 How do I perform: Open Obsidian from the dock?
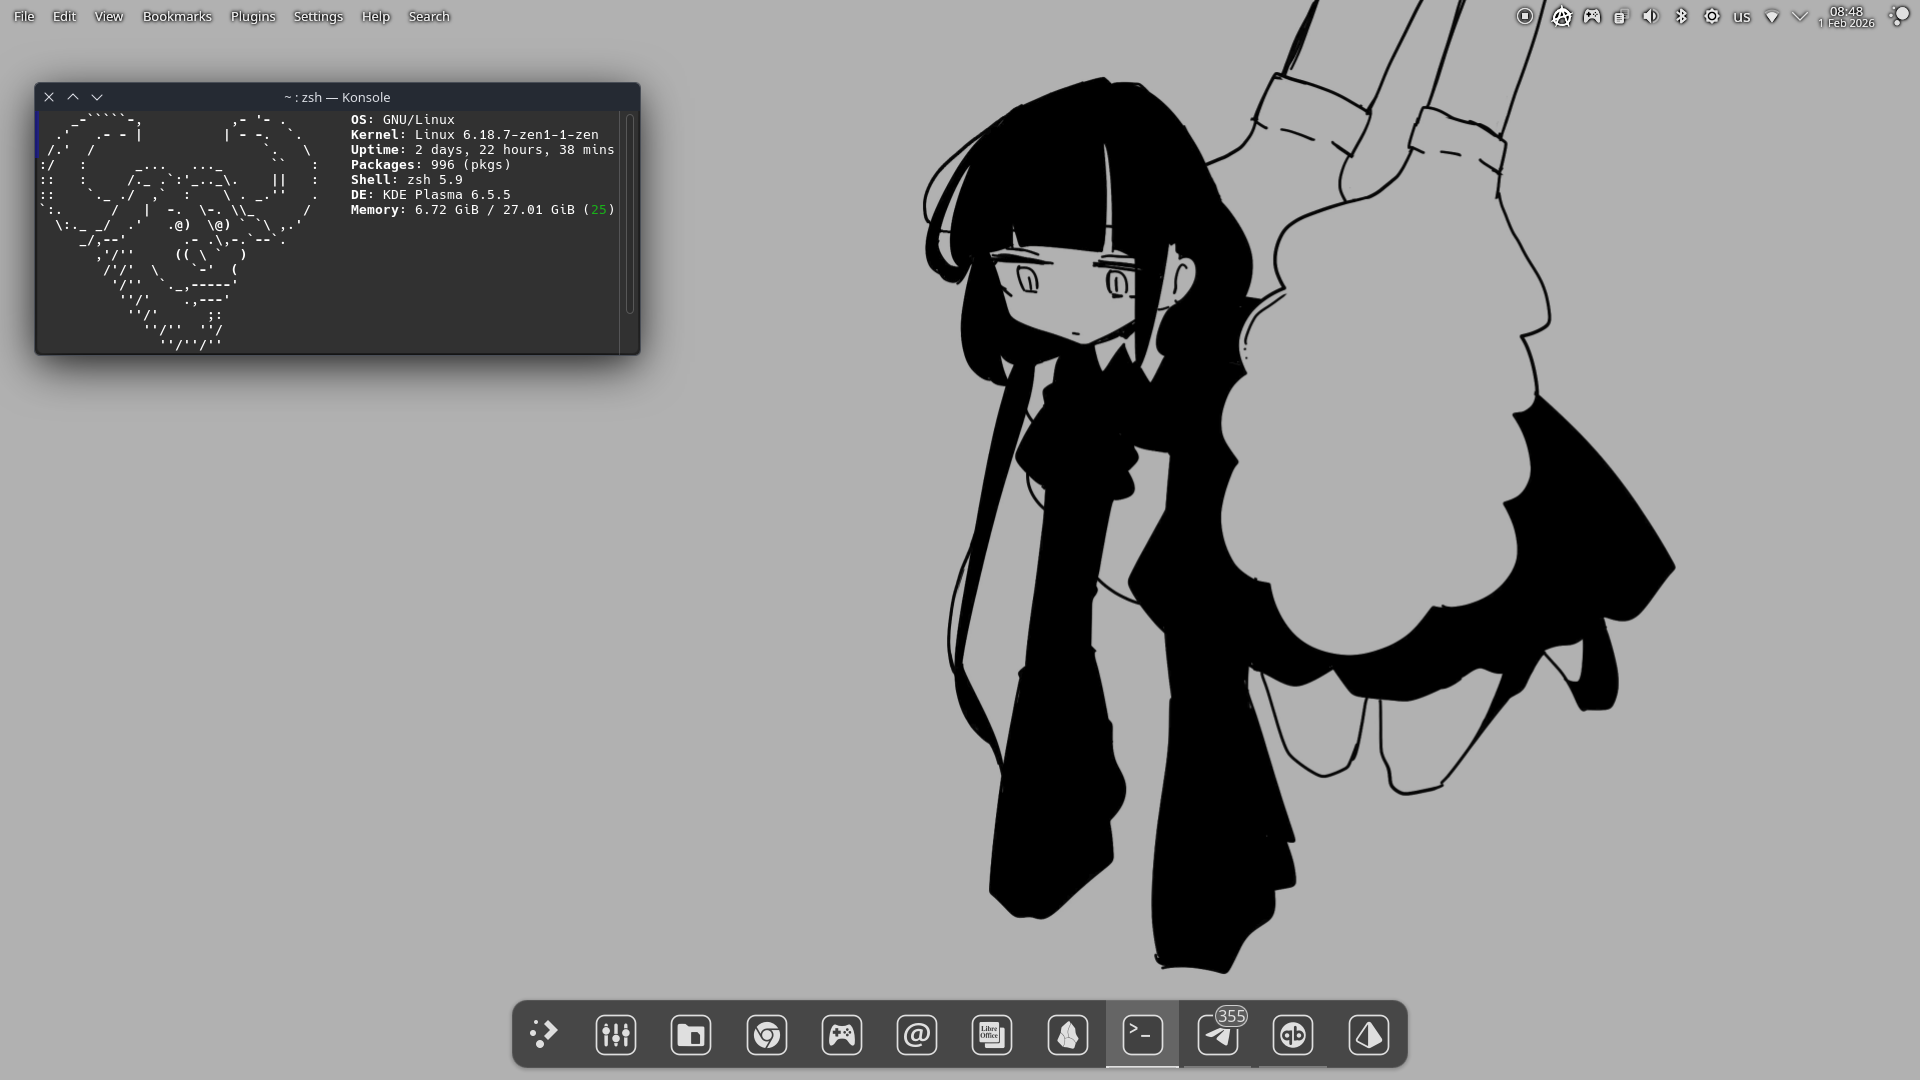coord(1068,1034)
